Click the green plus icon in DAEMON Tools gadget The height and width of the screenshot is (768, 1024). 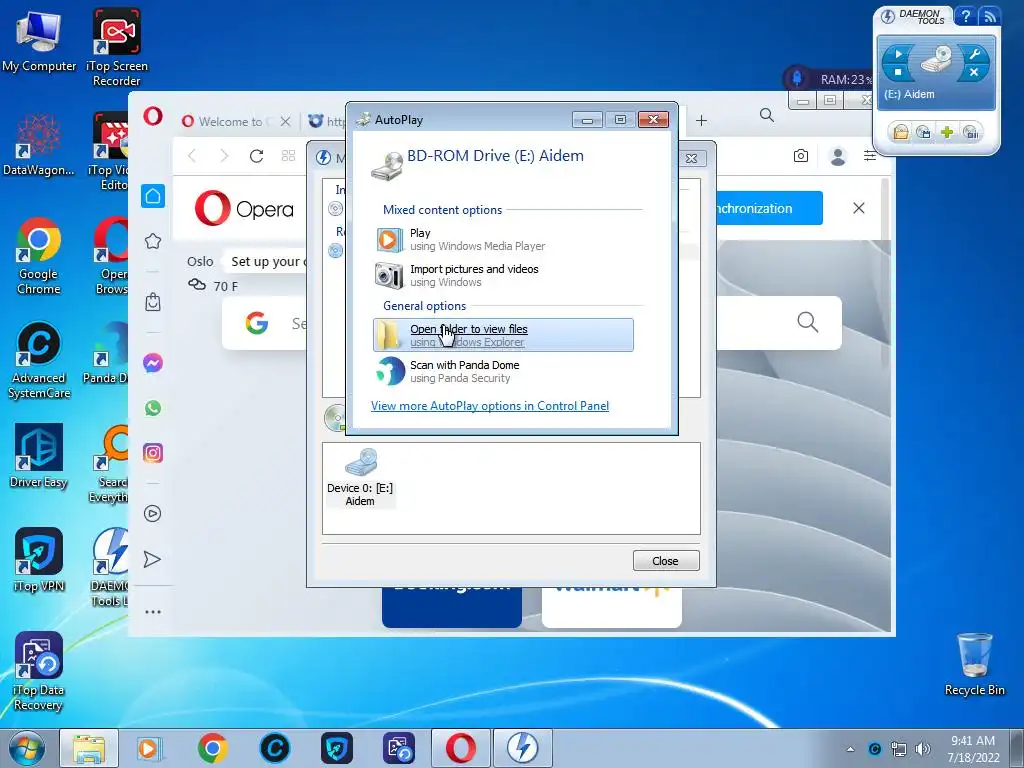[x=947, y=133]
